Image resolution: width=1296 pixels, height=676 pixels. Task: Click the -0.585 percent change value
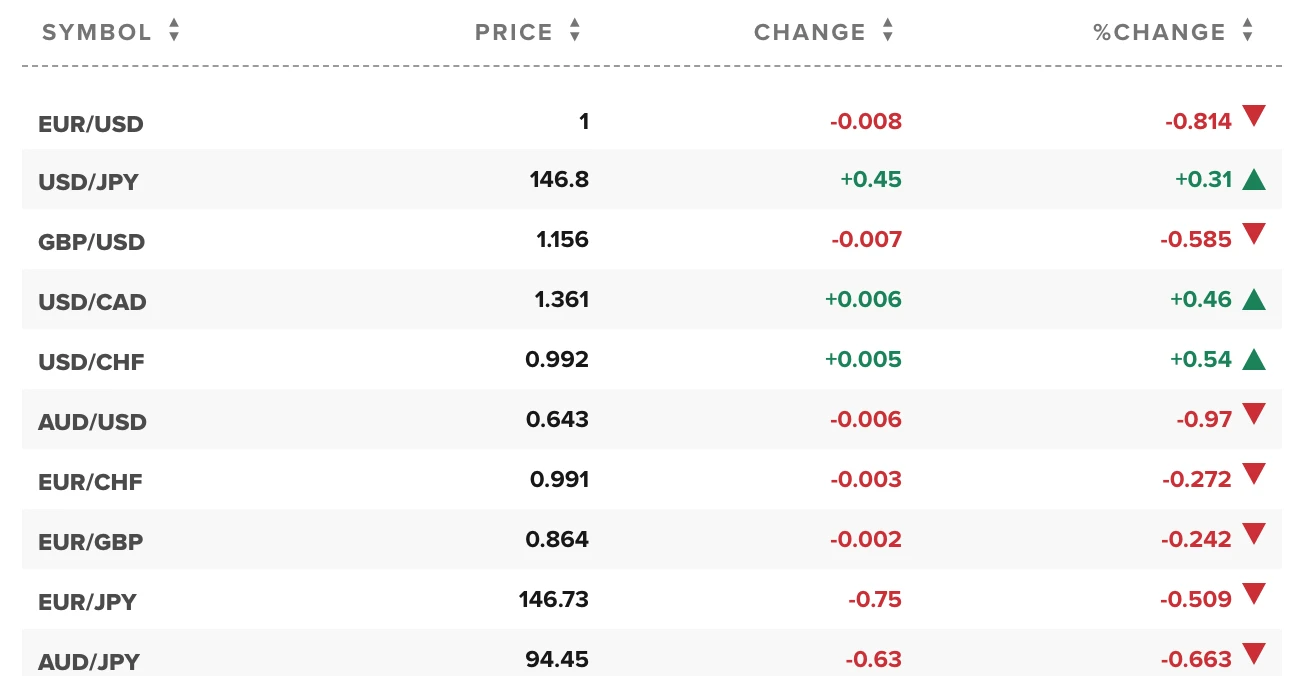coord(1196,240)
